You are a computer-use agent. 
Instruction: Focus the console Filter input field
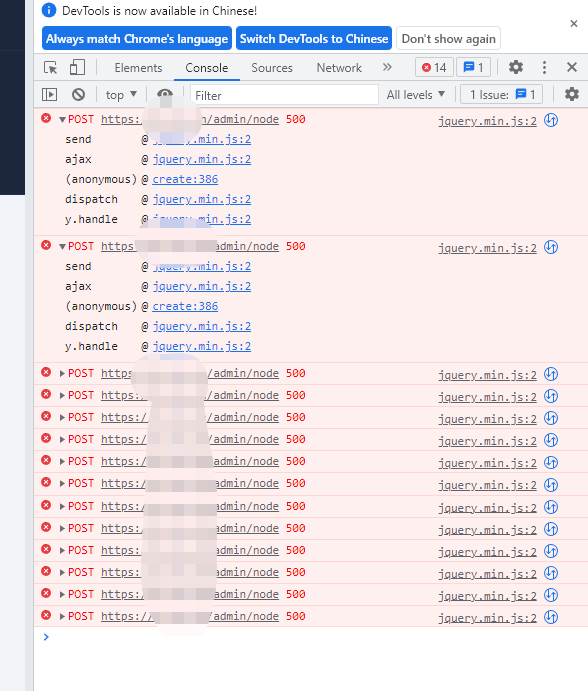point(284,95)
